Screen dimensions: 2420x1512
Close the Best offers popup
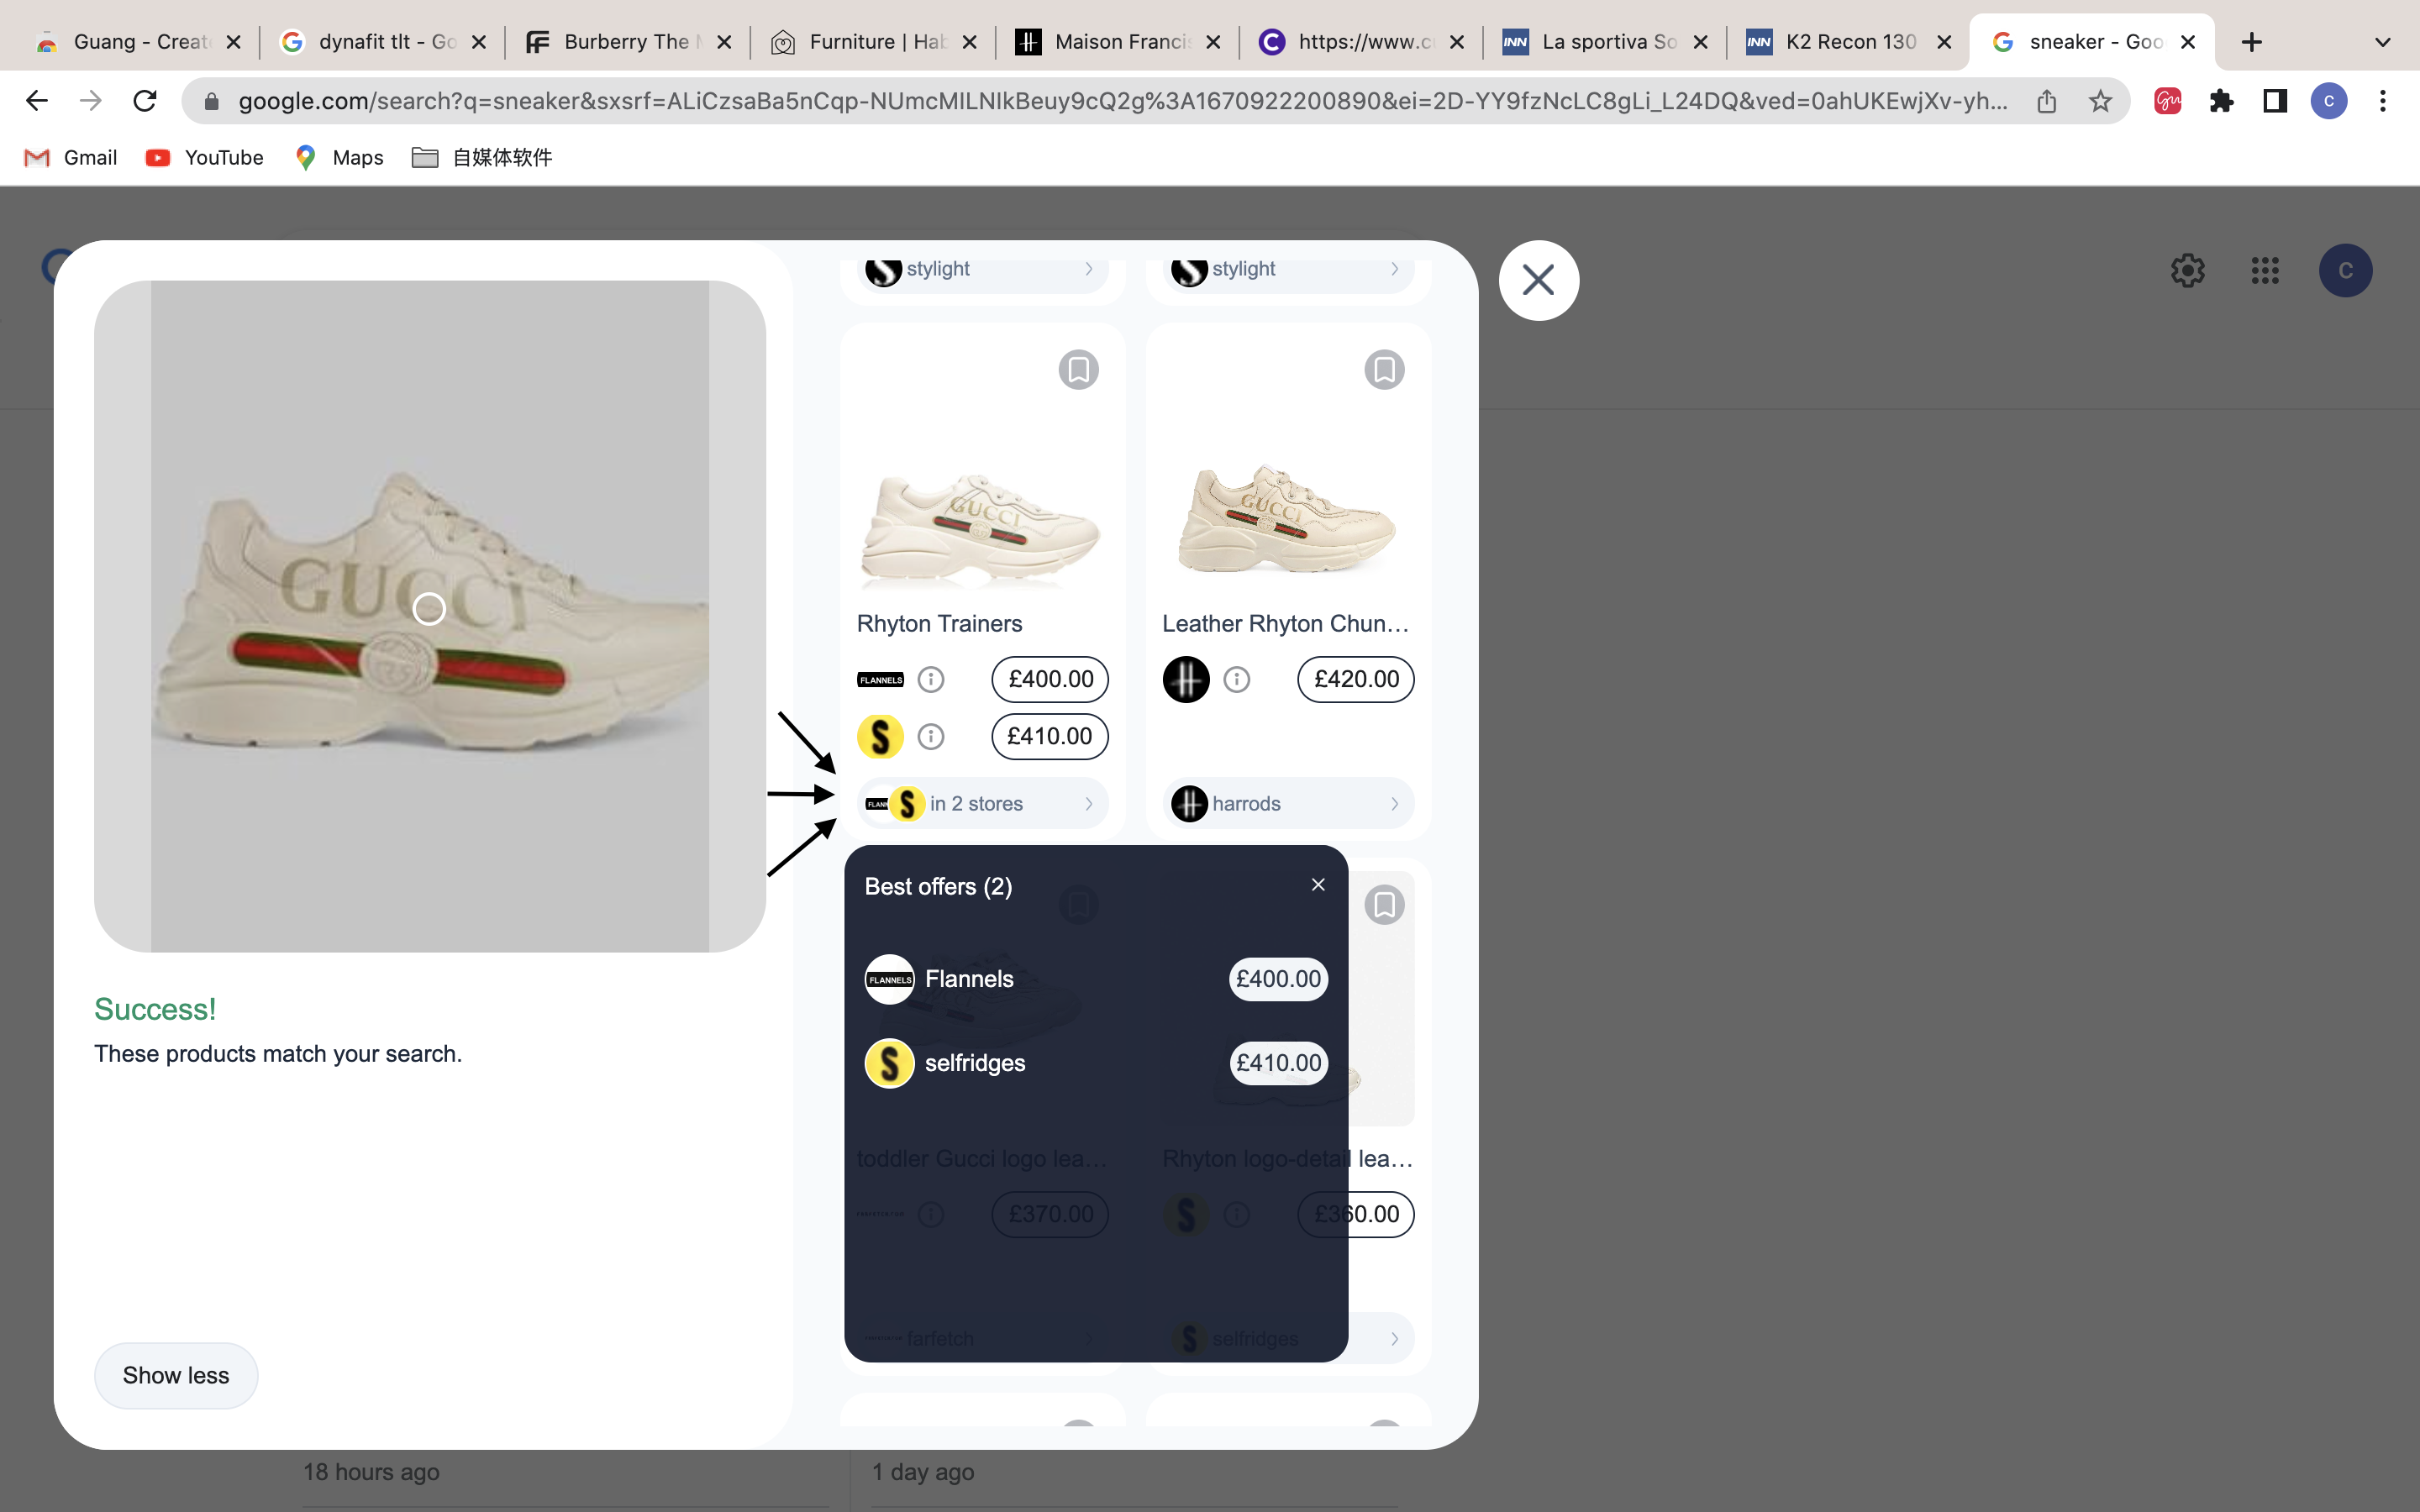coord(1318,885)
